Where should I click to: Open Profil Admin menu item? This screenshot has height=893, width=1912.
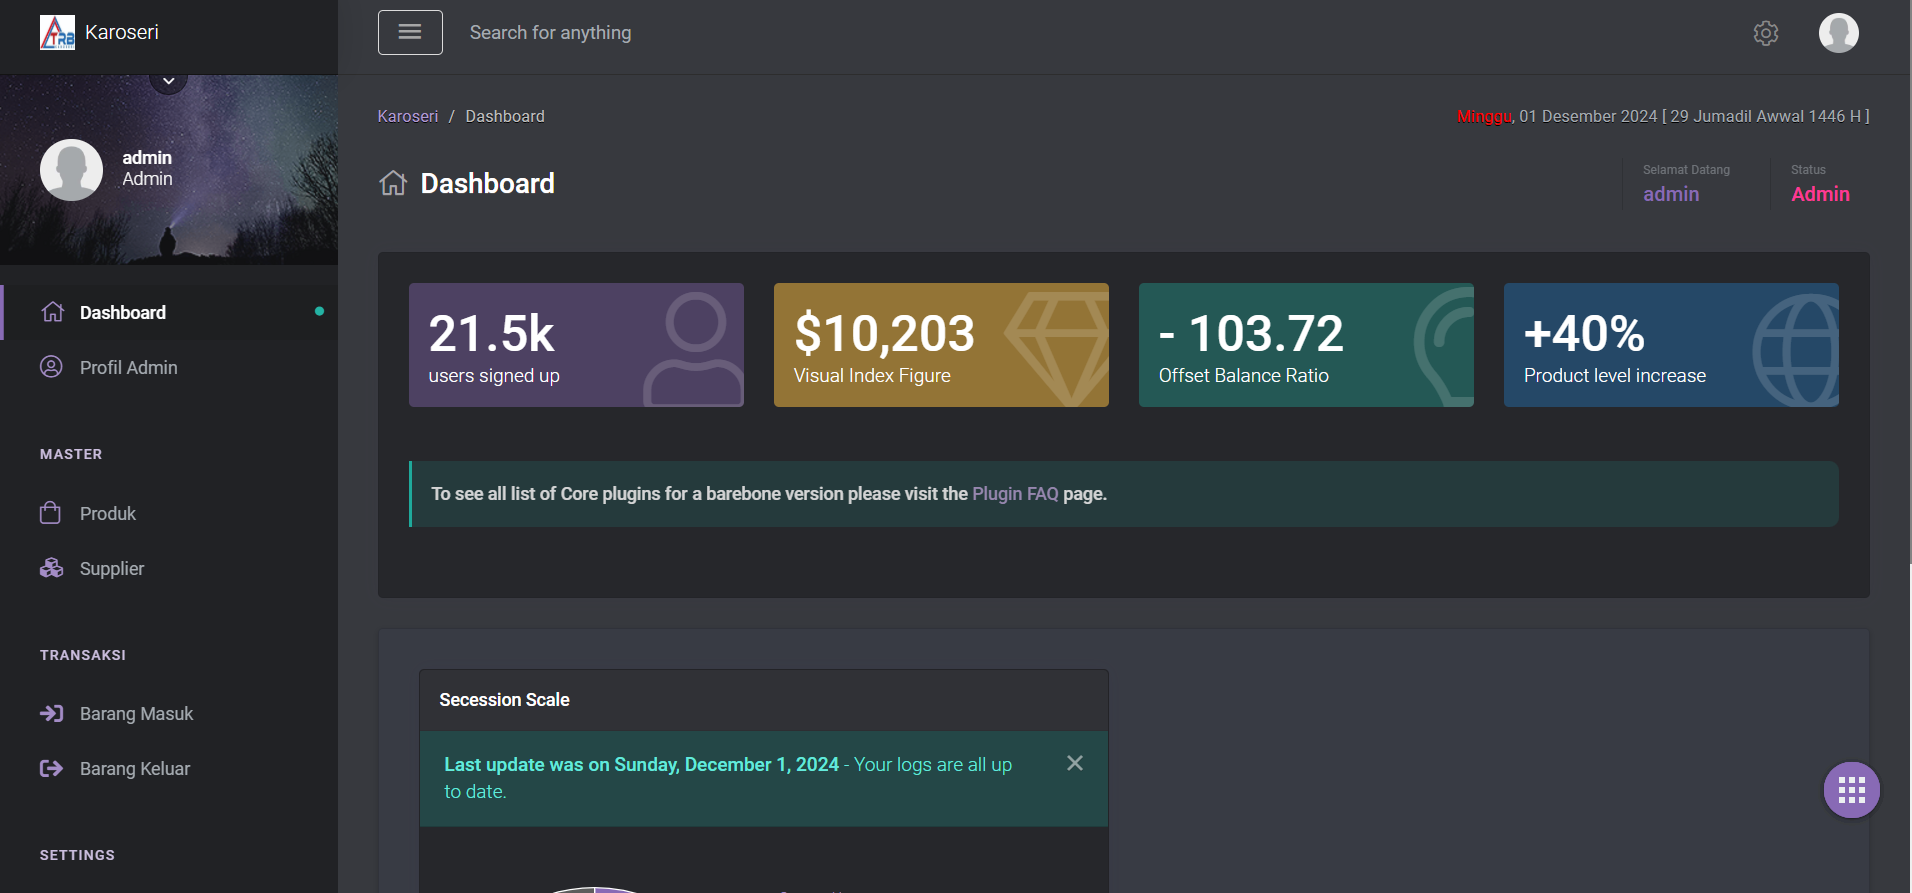(x=128, y=368)
